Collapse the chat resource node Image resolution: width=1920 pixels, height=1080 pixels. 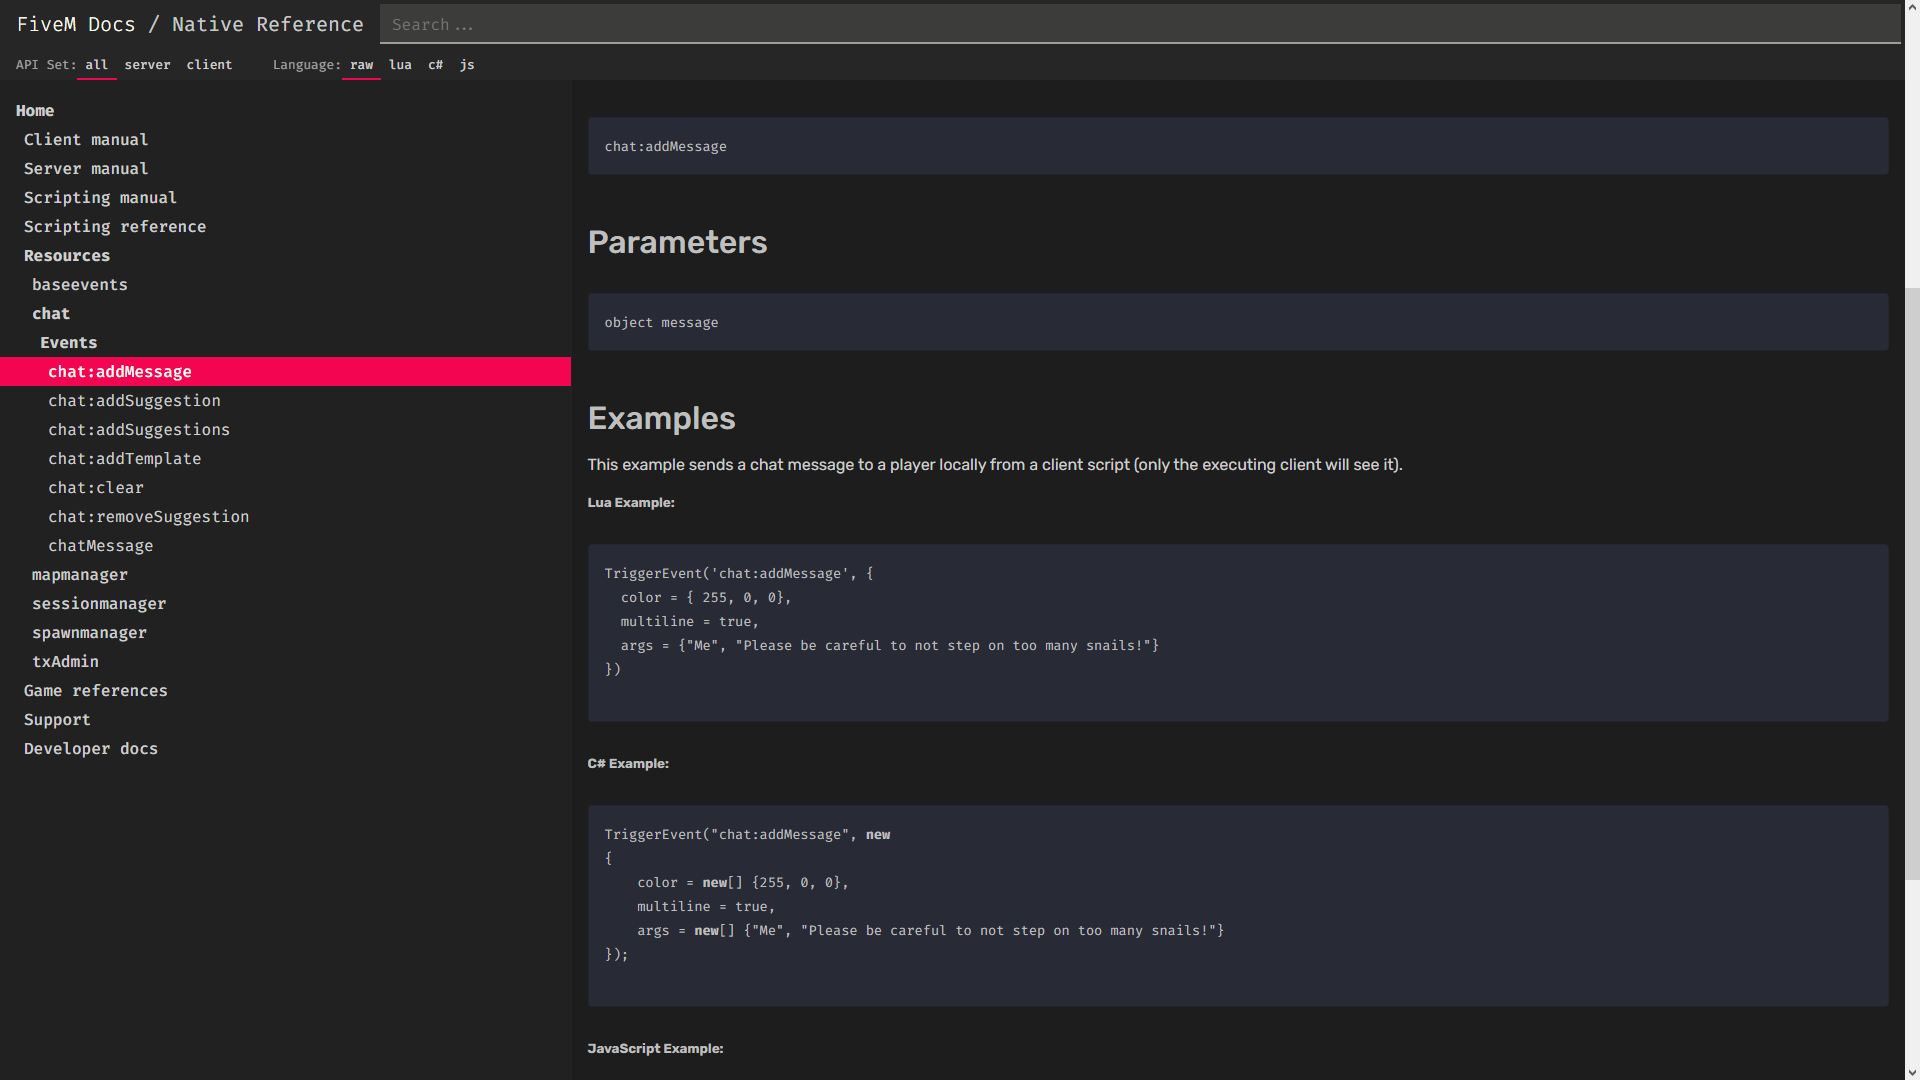pos(51,314)
